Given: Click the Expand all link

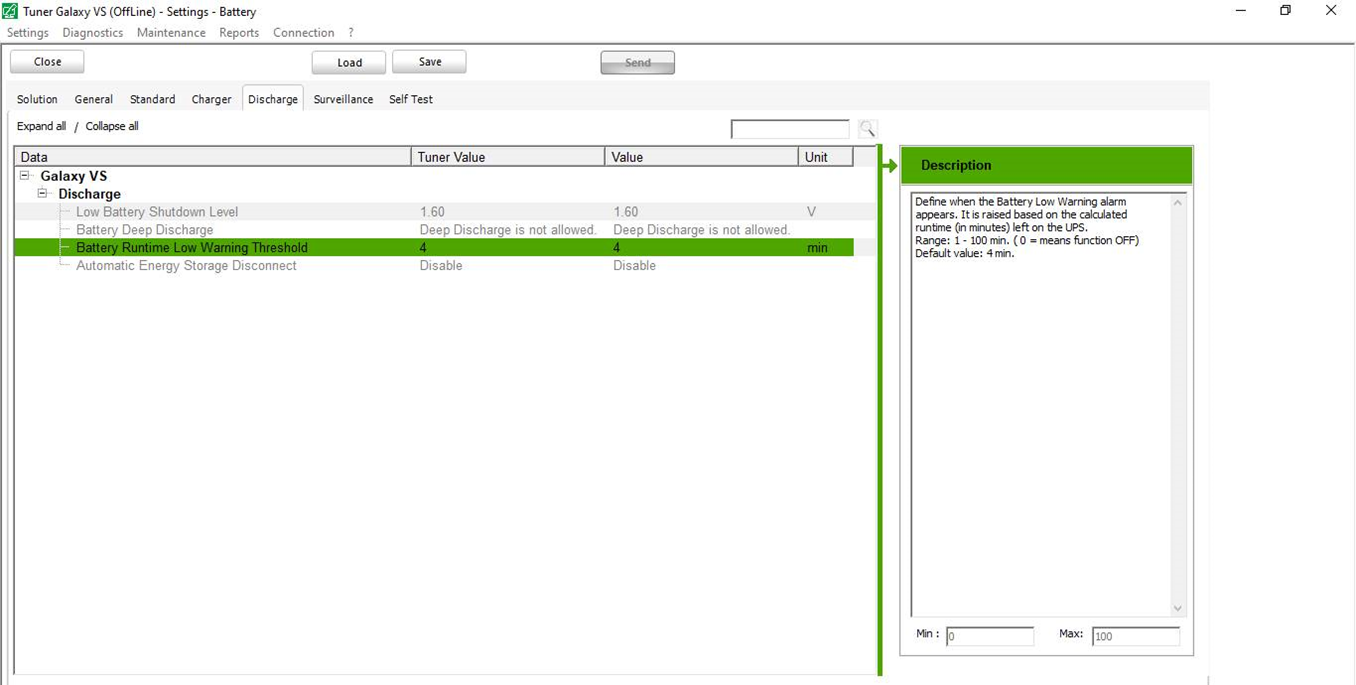Looking at the screenshot, I should click(41, 127).
